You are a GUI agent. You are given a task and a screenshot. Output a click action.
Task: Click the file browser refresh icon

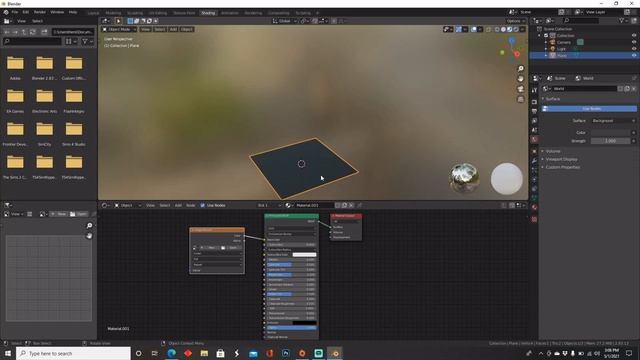33,32
